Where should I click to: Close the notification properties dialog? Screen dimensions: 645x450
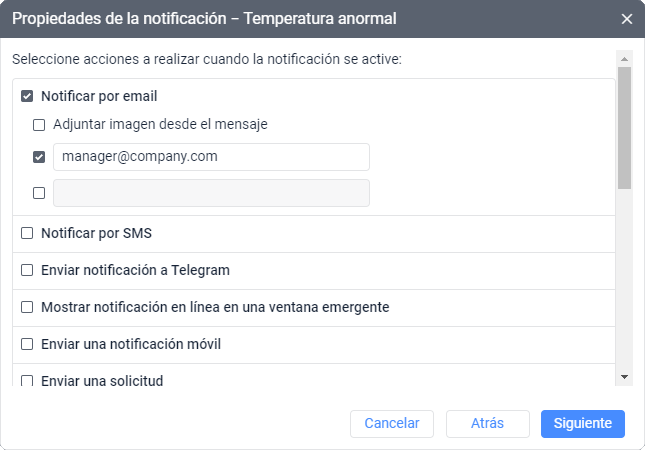coord(627,19)
